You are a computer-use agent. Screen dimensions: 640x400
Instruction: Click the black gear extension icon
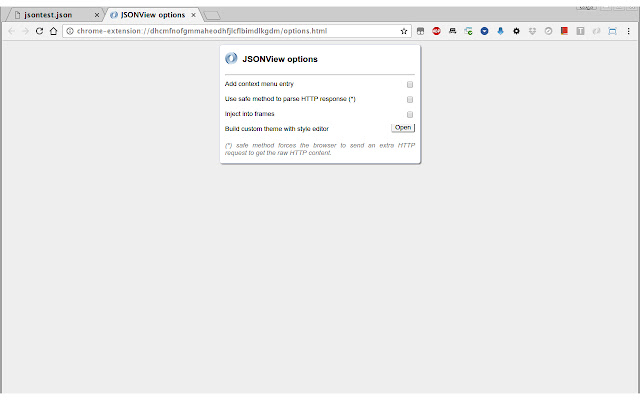tap(516, 31)
